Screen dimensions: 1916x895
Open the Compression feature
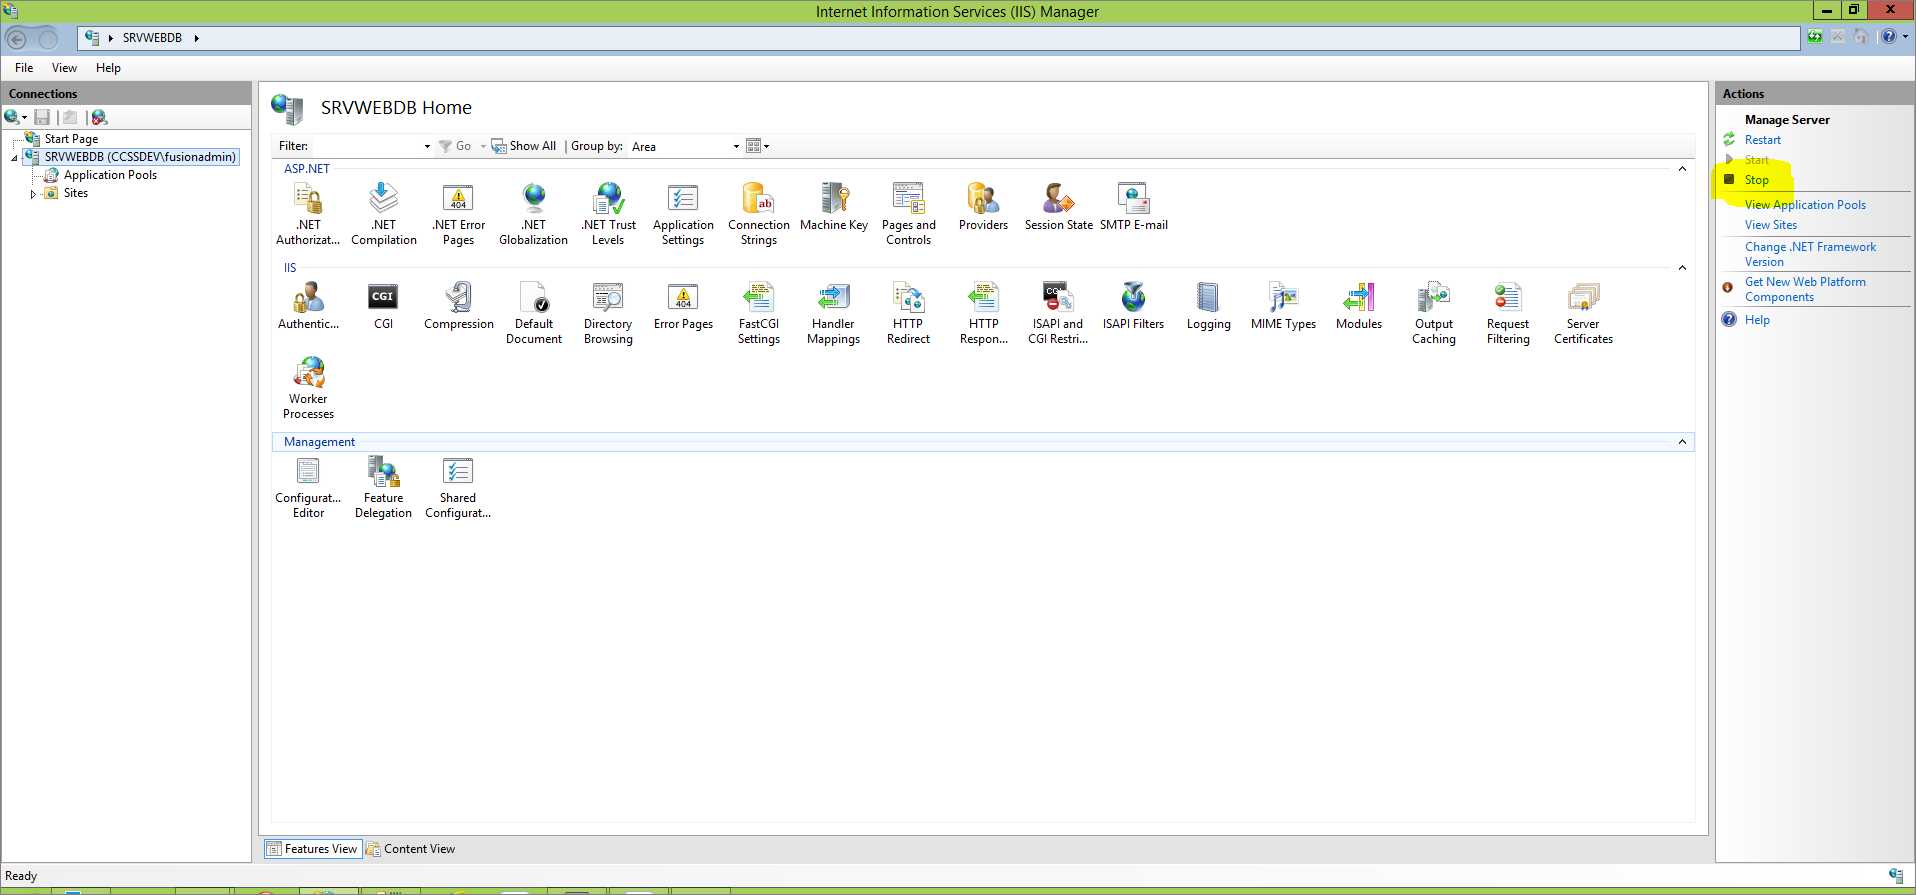click(x=459, y=306)
